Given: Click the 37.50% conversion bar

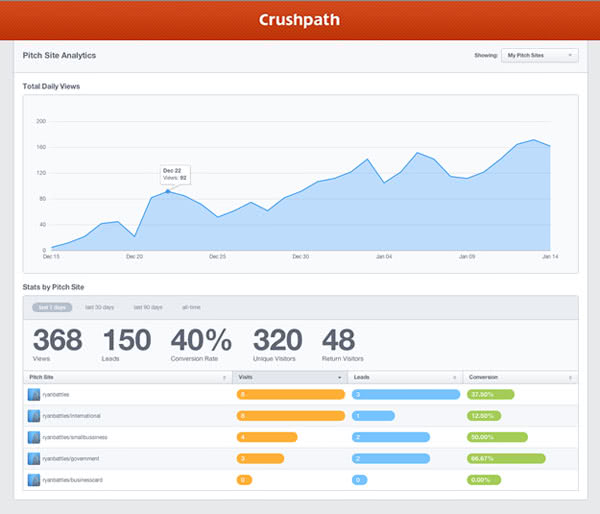Looking at the screenshot, I should click(491, 395).
